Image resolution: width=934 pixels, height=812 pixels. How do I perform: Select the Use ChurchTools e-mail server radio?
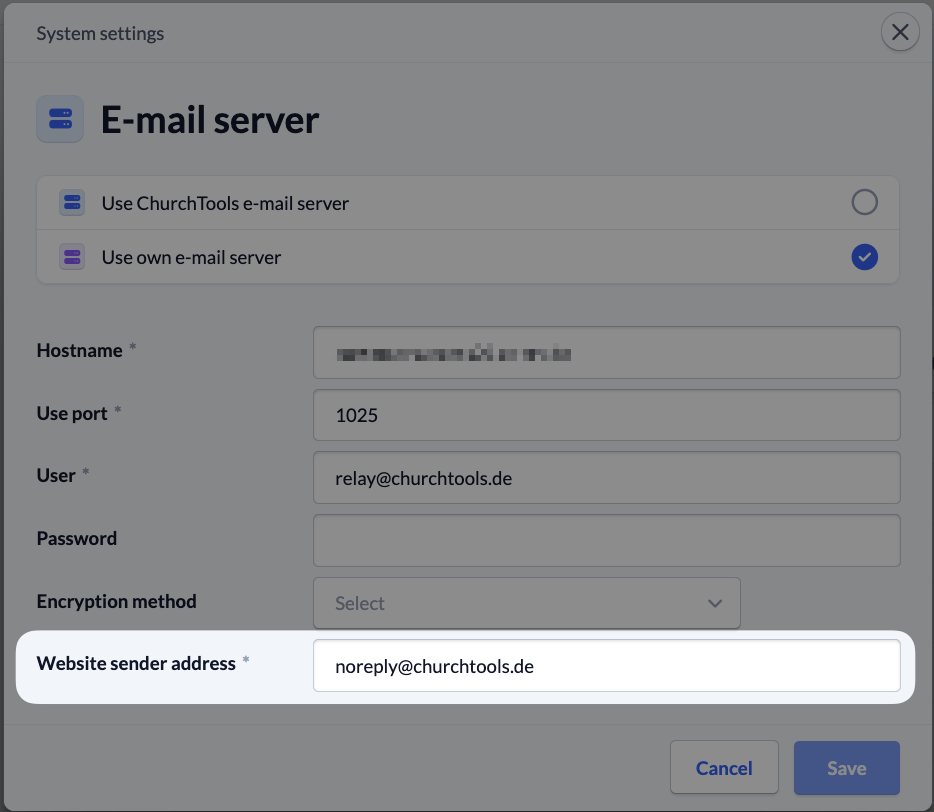click(x=864, y=202)
